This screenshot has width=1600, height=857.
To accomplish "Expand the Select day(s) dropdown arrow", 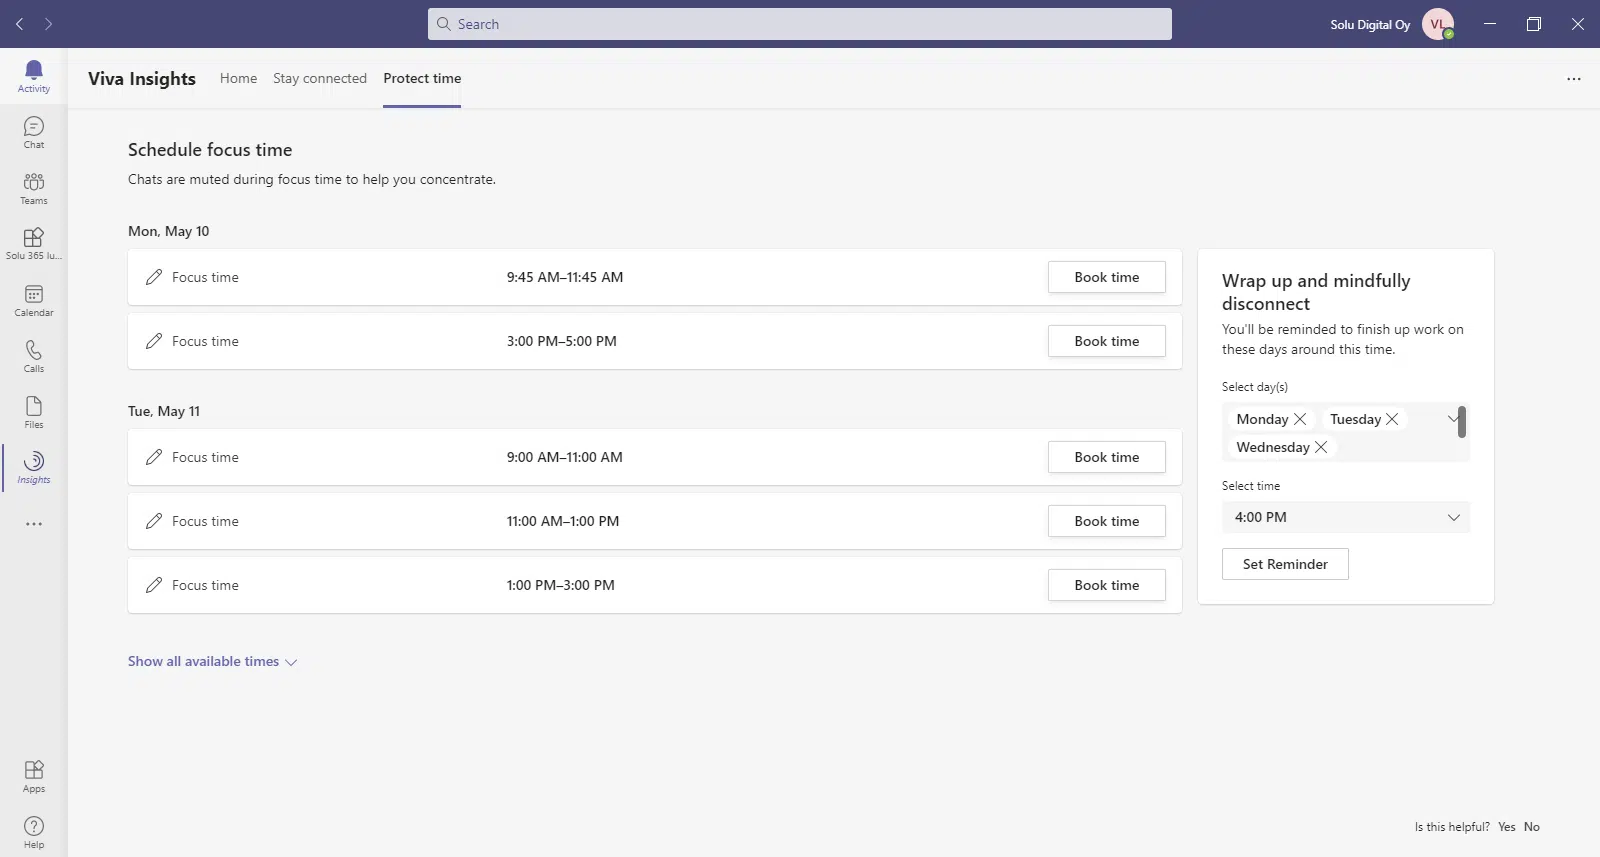I will 1452,419.
